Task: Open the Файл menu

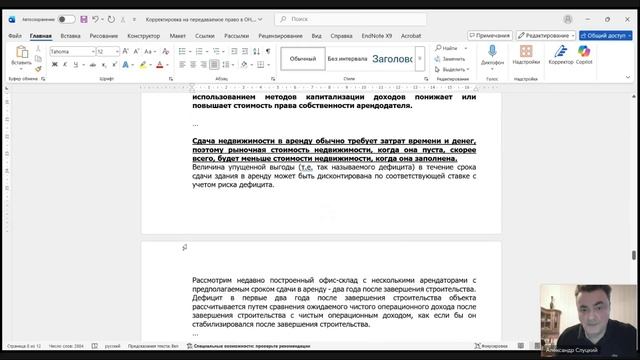Action: (15, 36)
